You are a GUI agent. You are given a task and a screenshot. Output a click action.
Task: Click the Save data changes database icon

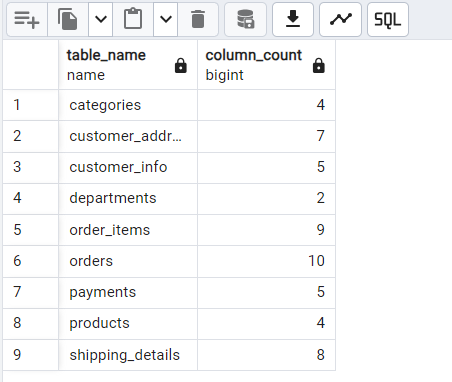click(245, 19)
